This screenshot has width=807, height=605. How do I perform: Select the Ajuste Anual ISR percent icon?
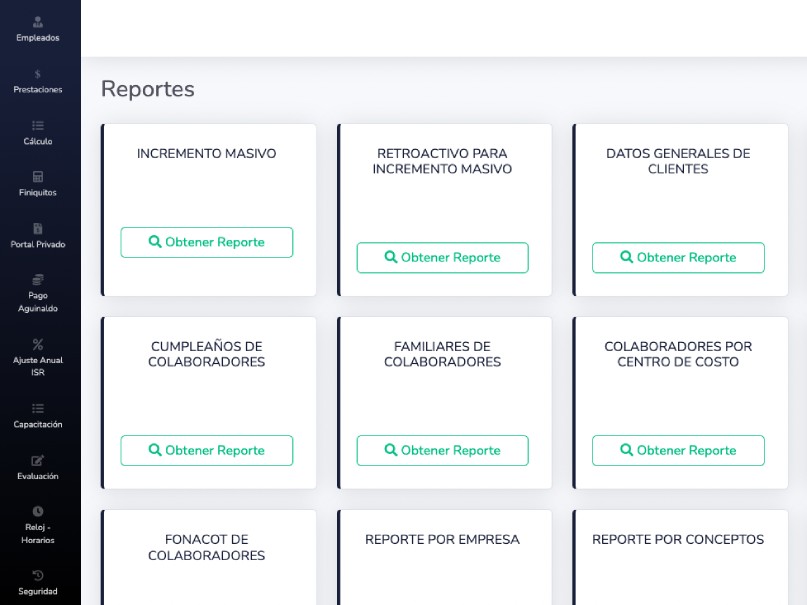(x=38, y=344)
